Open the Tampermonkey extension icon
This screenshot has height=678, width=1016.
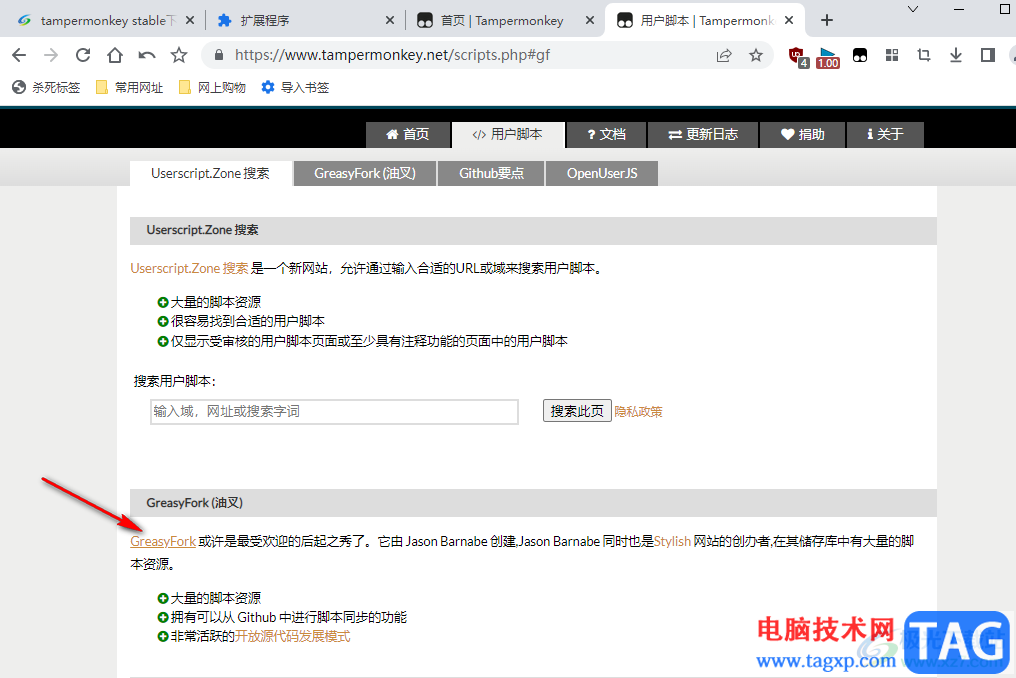click(860, 55)
